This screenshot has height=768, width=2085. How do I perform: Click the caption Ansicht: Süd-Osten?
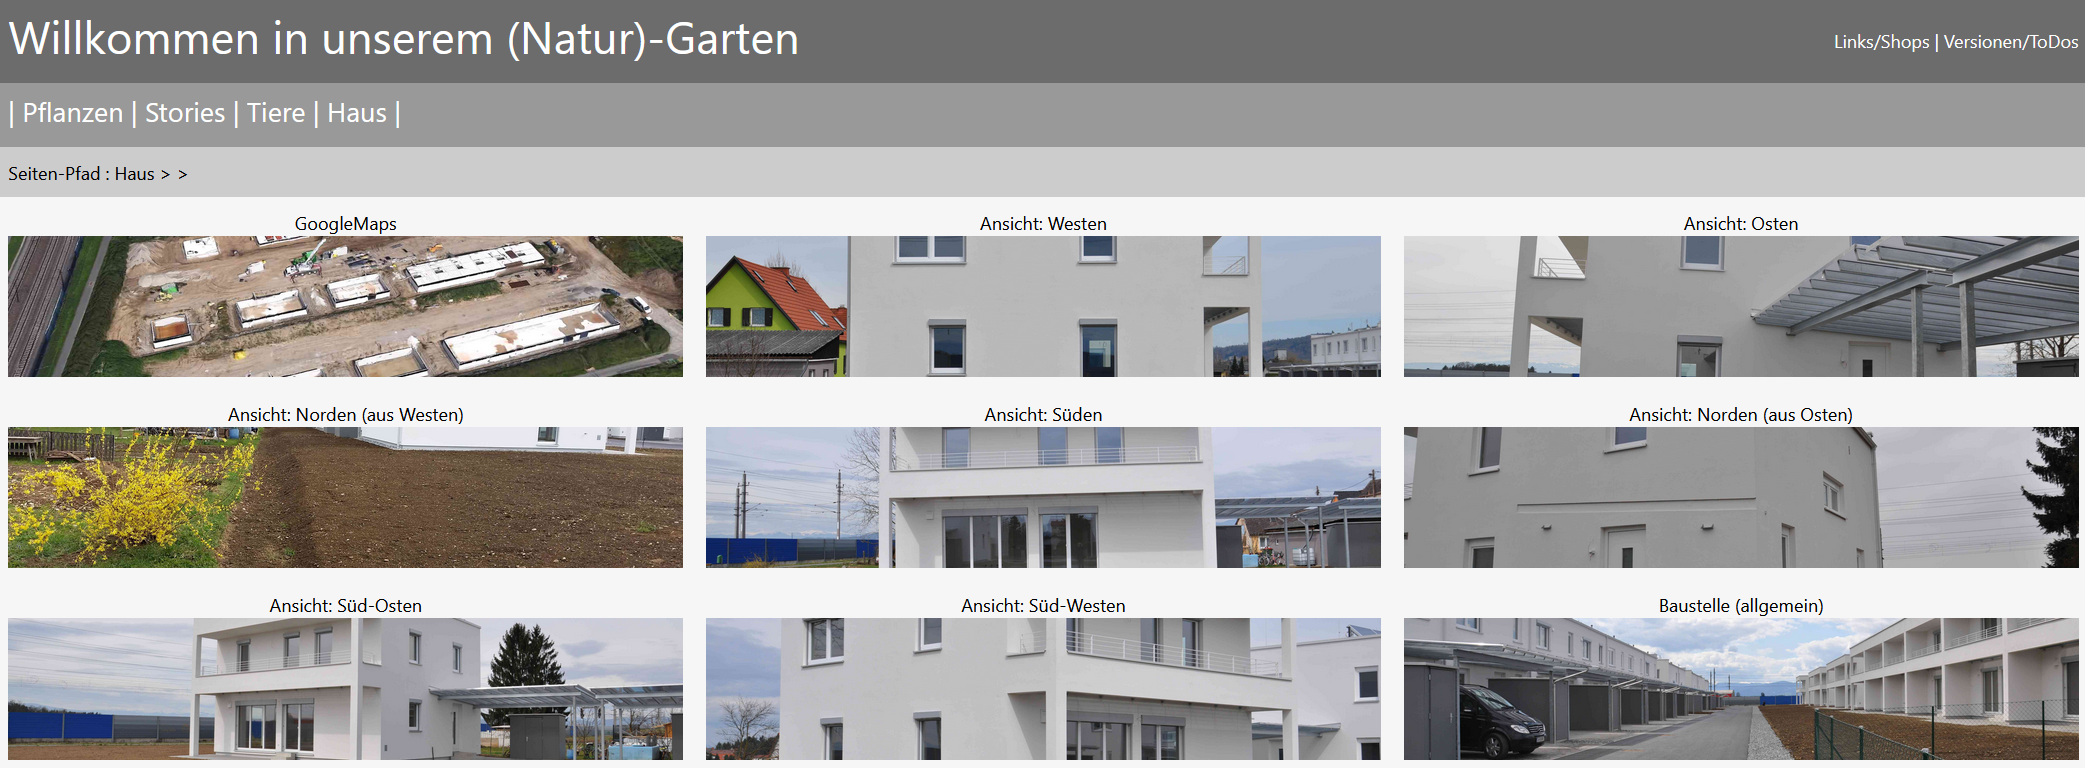[x=345, y=606]
